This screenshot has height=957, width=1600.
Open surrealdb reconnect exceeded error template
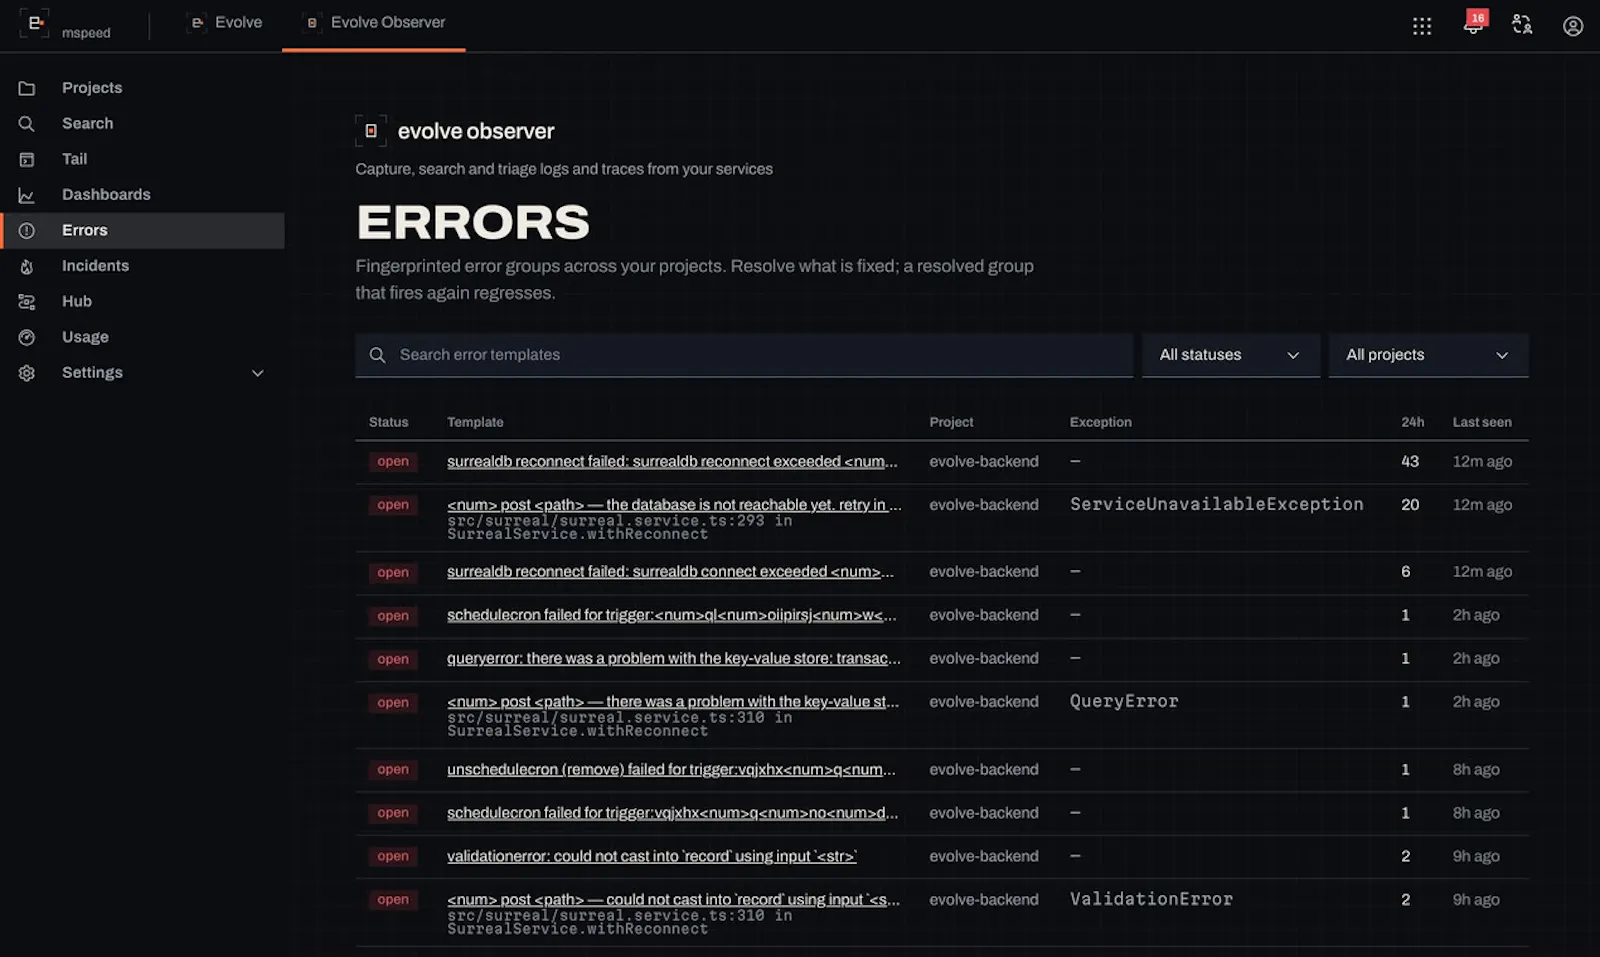[x=672, y=462]
